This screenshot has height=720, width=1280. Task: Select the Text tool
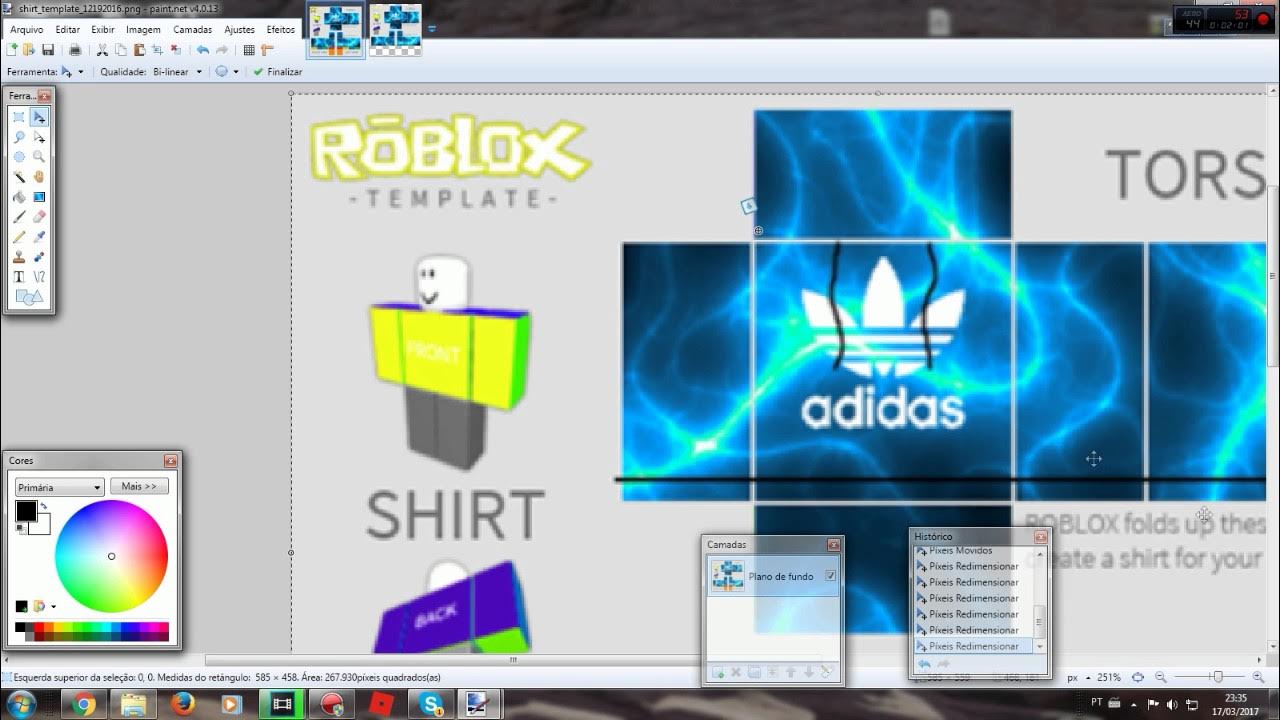[19, 277]
